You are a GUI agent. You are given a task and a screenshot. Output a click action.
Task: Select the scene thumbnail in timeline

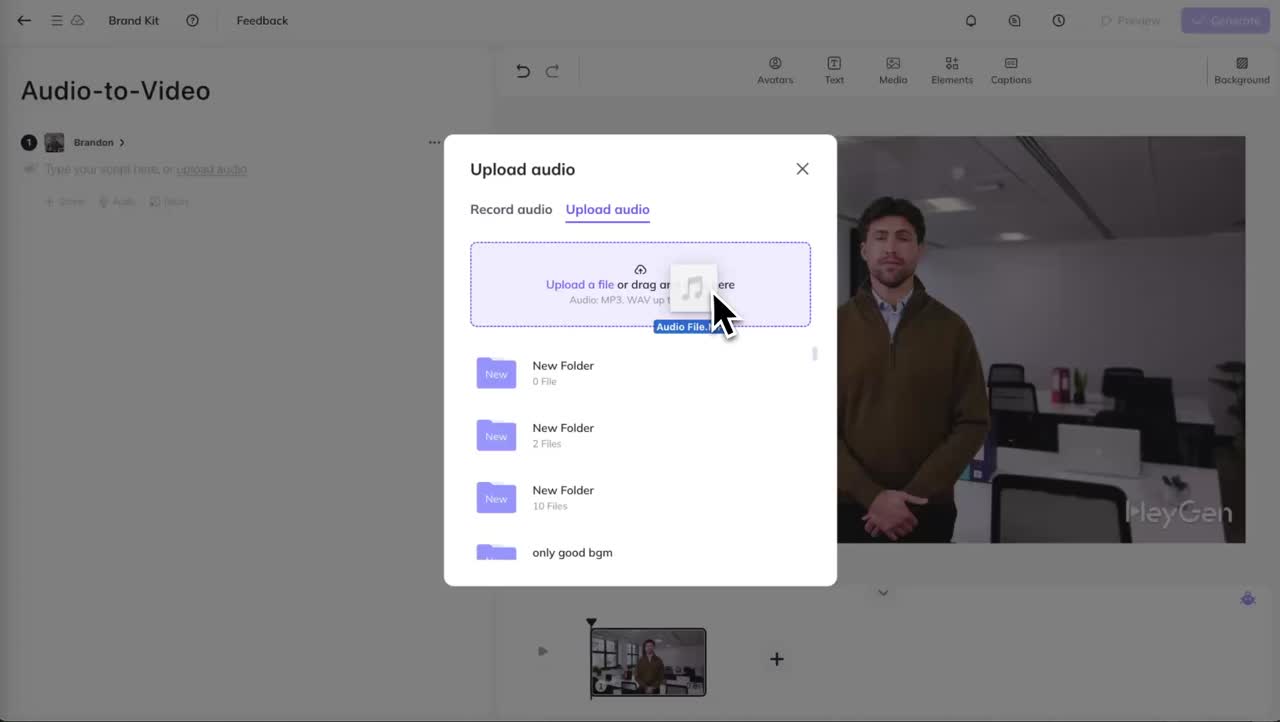click(x=648, y=662)
